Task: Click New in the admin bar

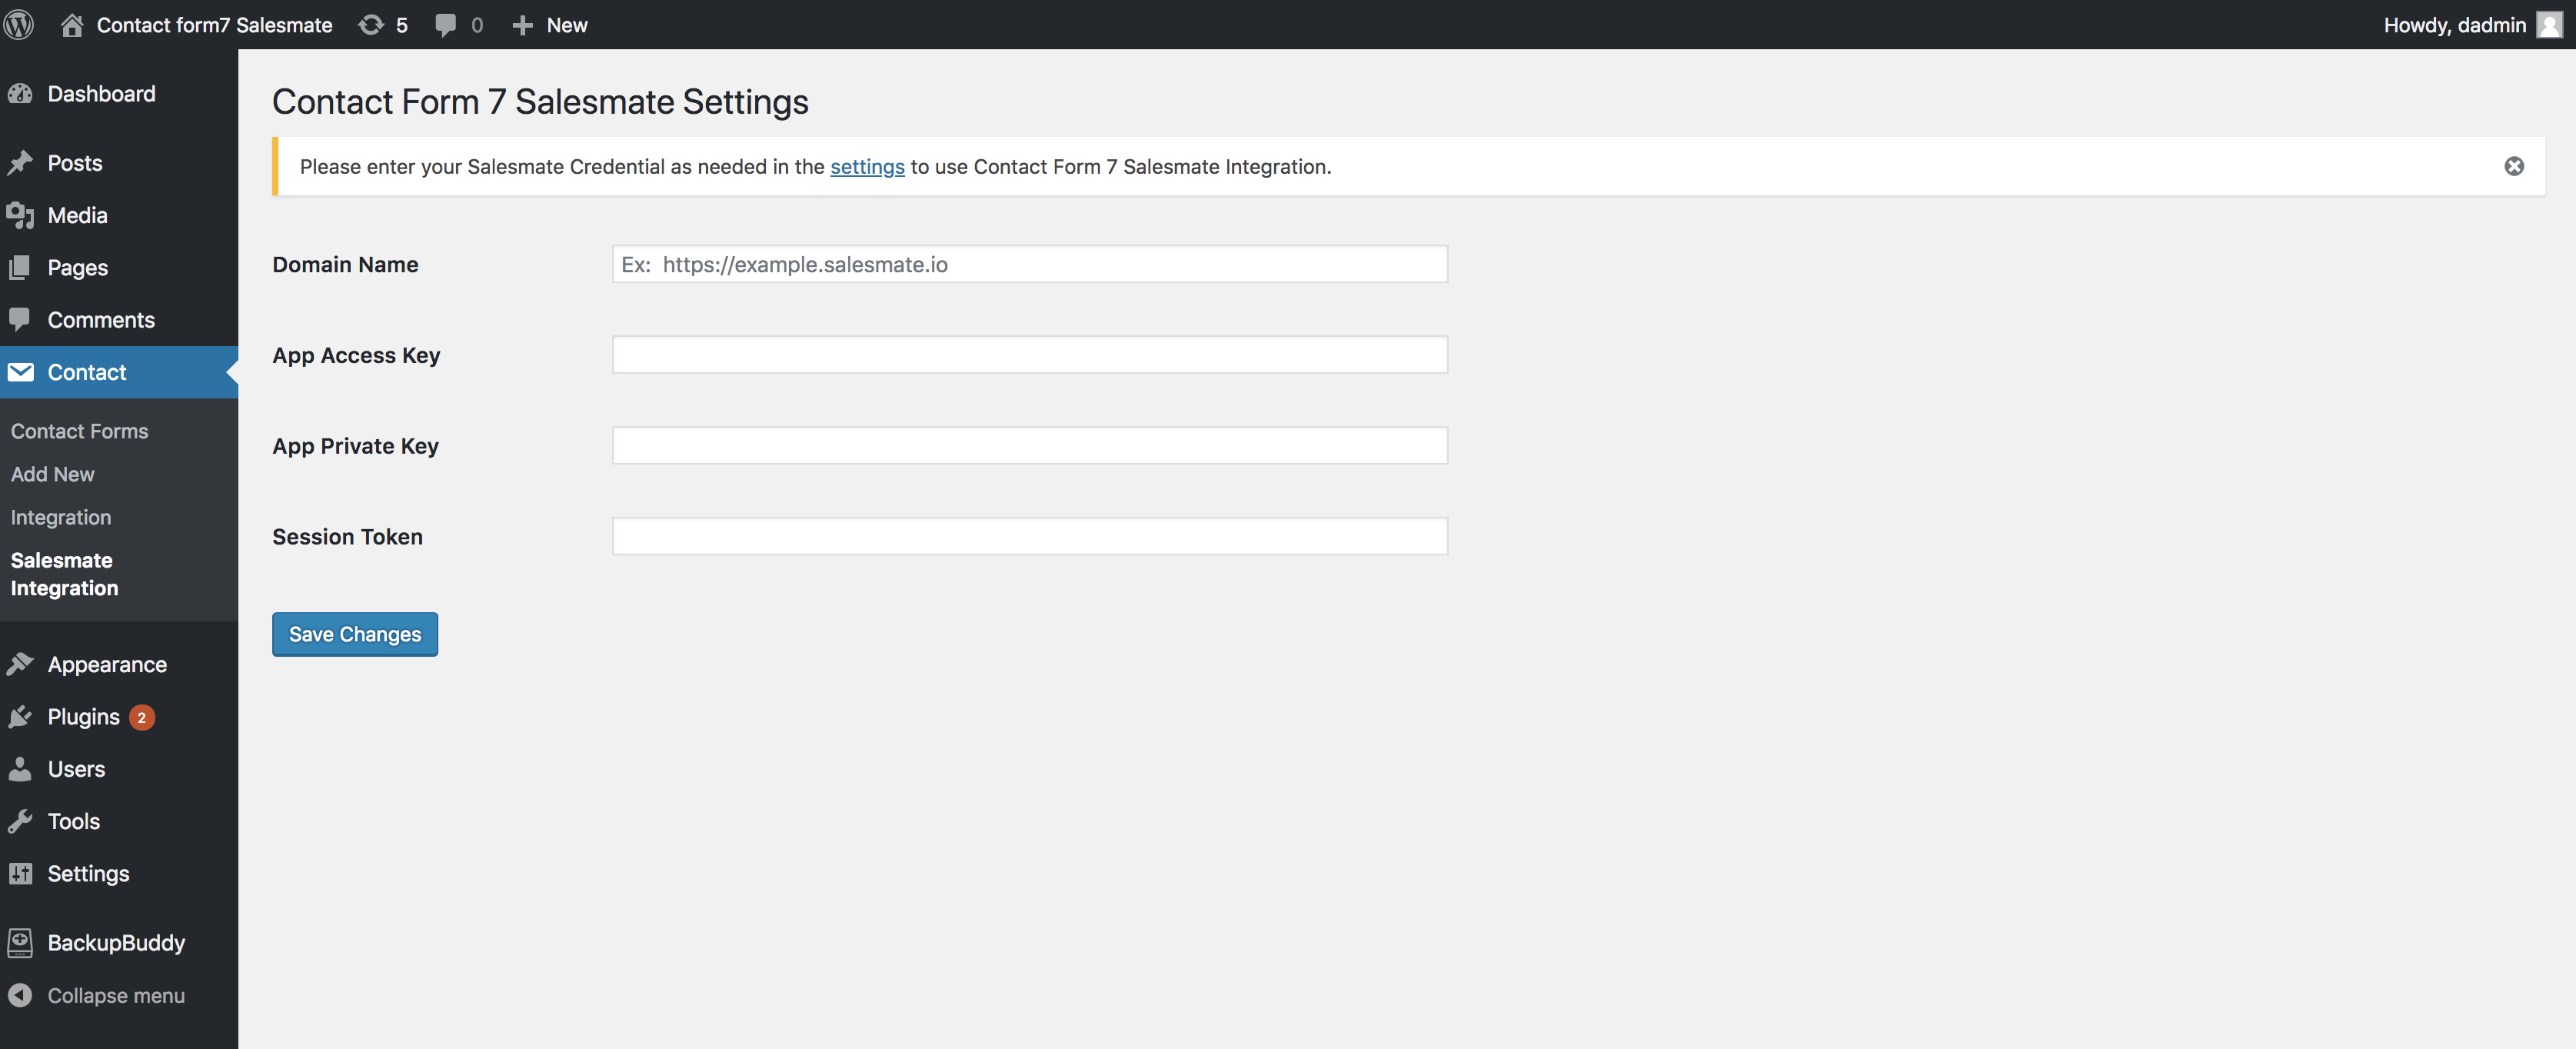Action: click(x=567, y=25)
